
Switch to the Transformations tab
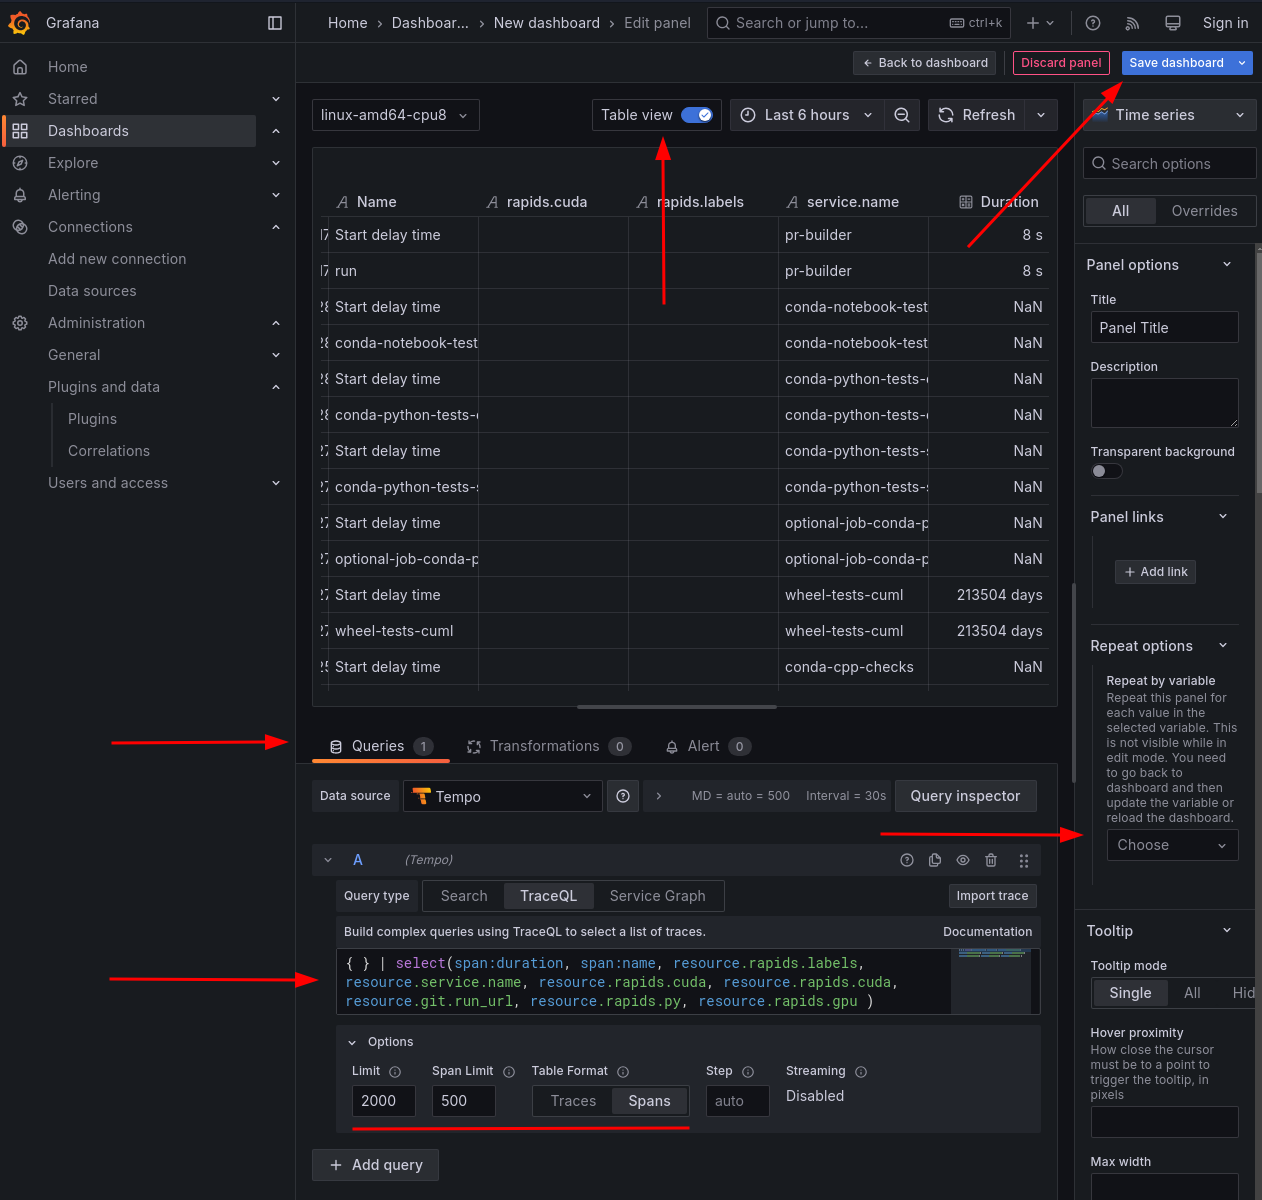click(x=547, y=746)
